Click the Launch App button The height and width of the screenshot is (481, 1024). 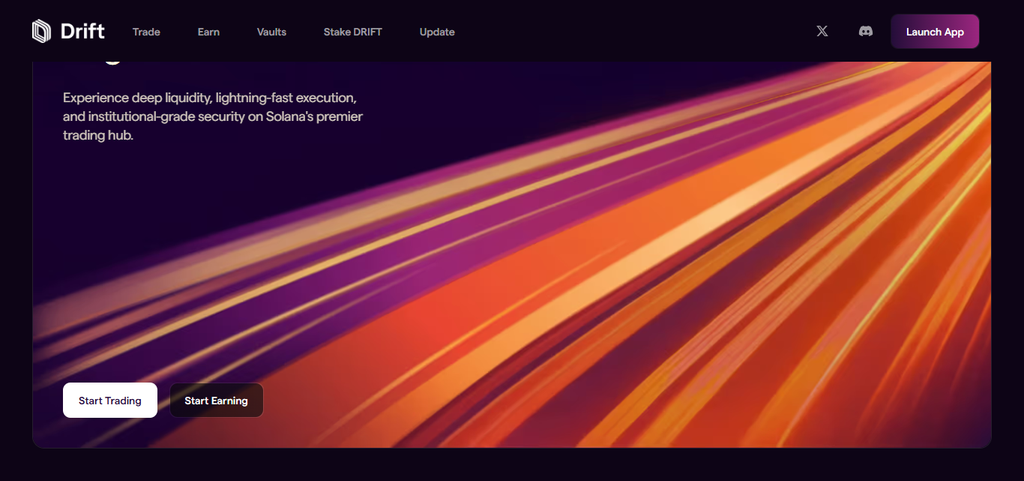coord(935,32)
